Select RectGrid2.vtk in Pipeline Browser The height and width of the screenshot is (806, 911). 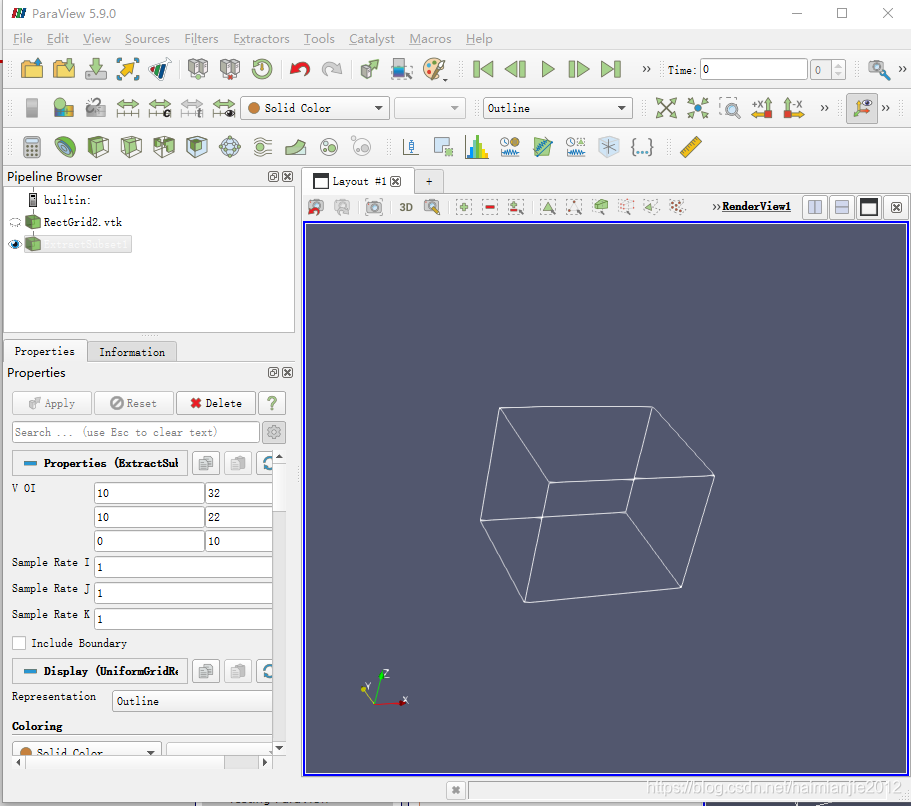[83, 222]
